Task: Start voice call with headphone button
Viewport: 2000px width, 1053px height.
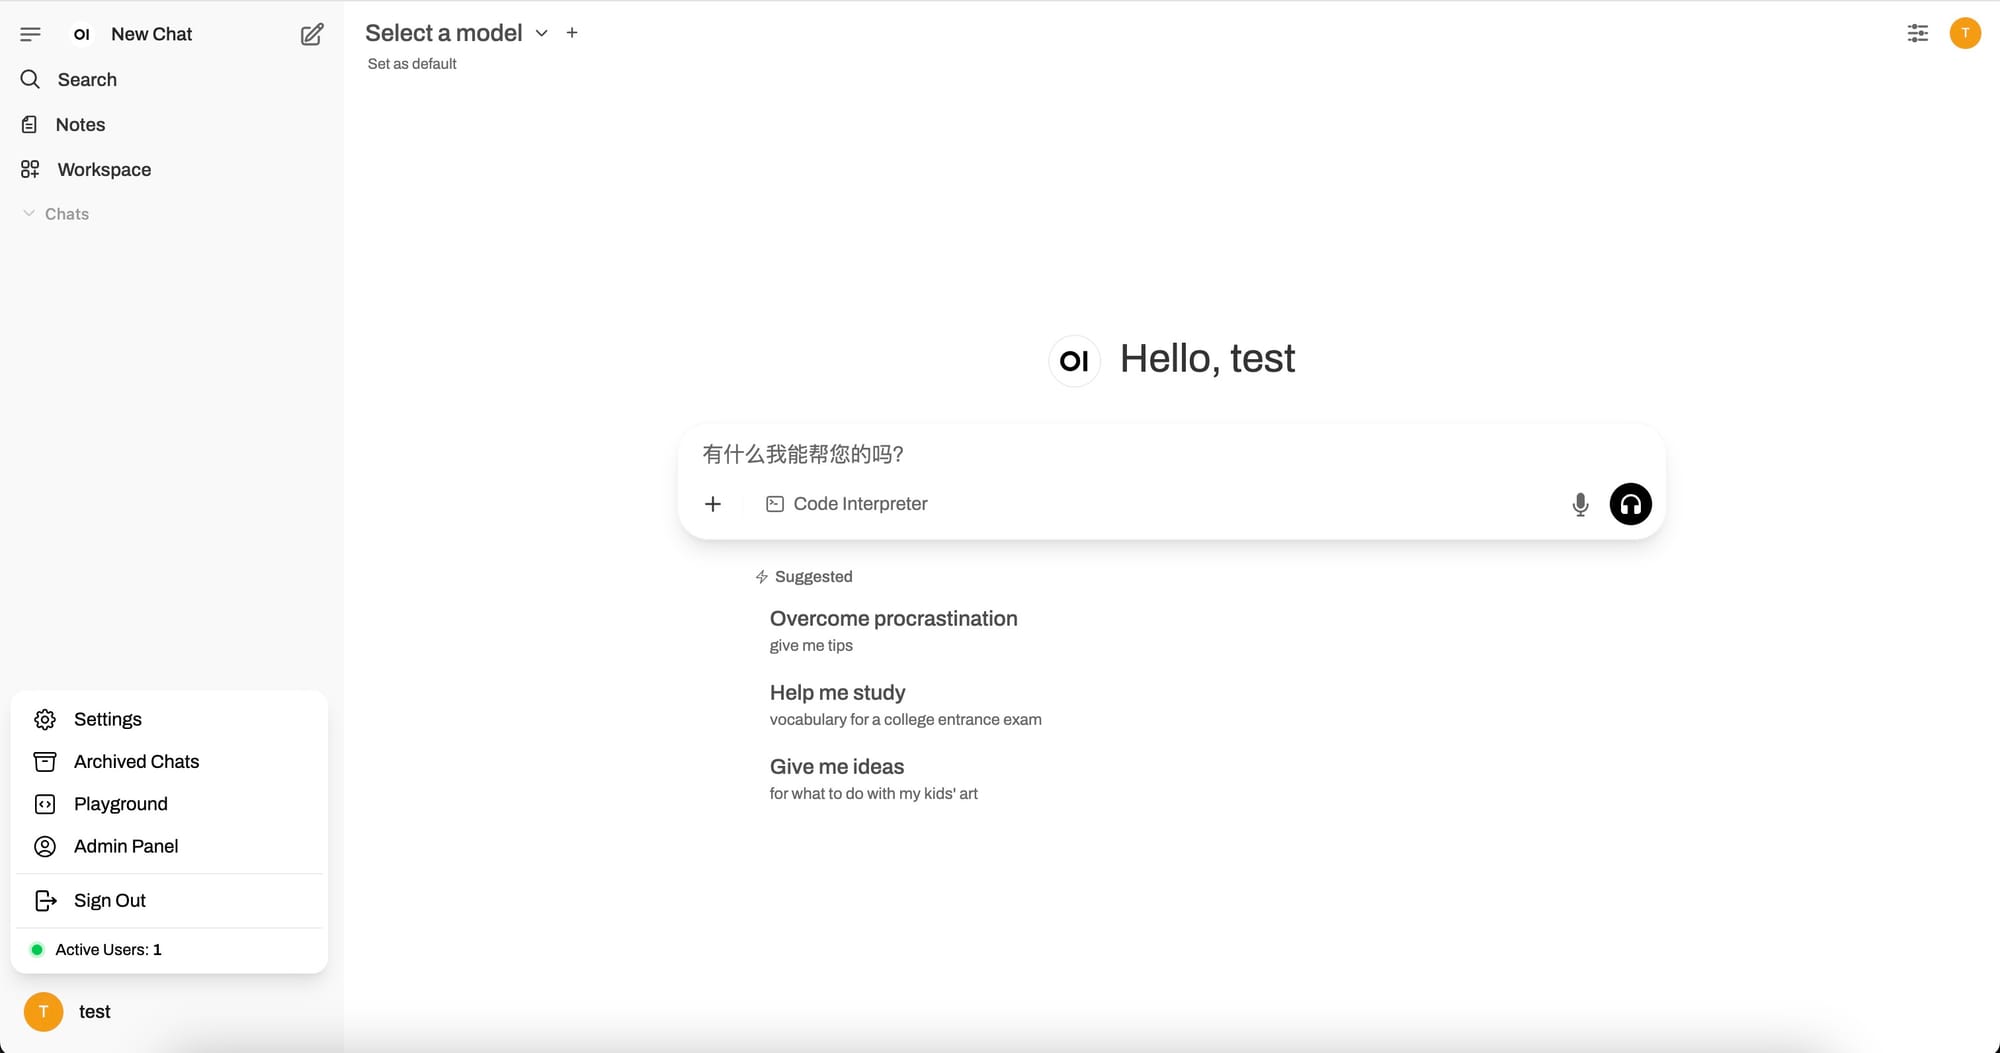Action: pos(1630,504)
